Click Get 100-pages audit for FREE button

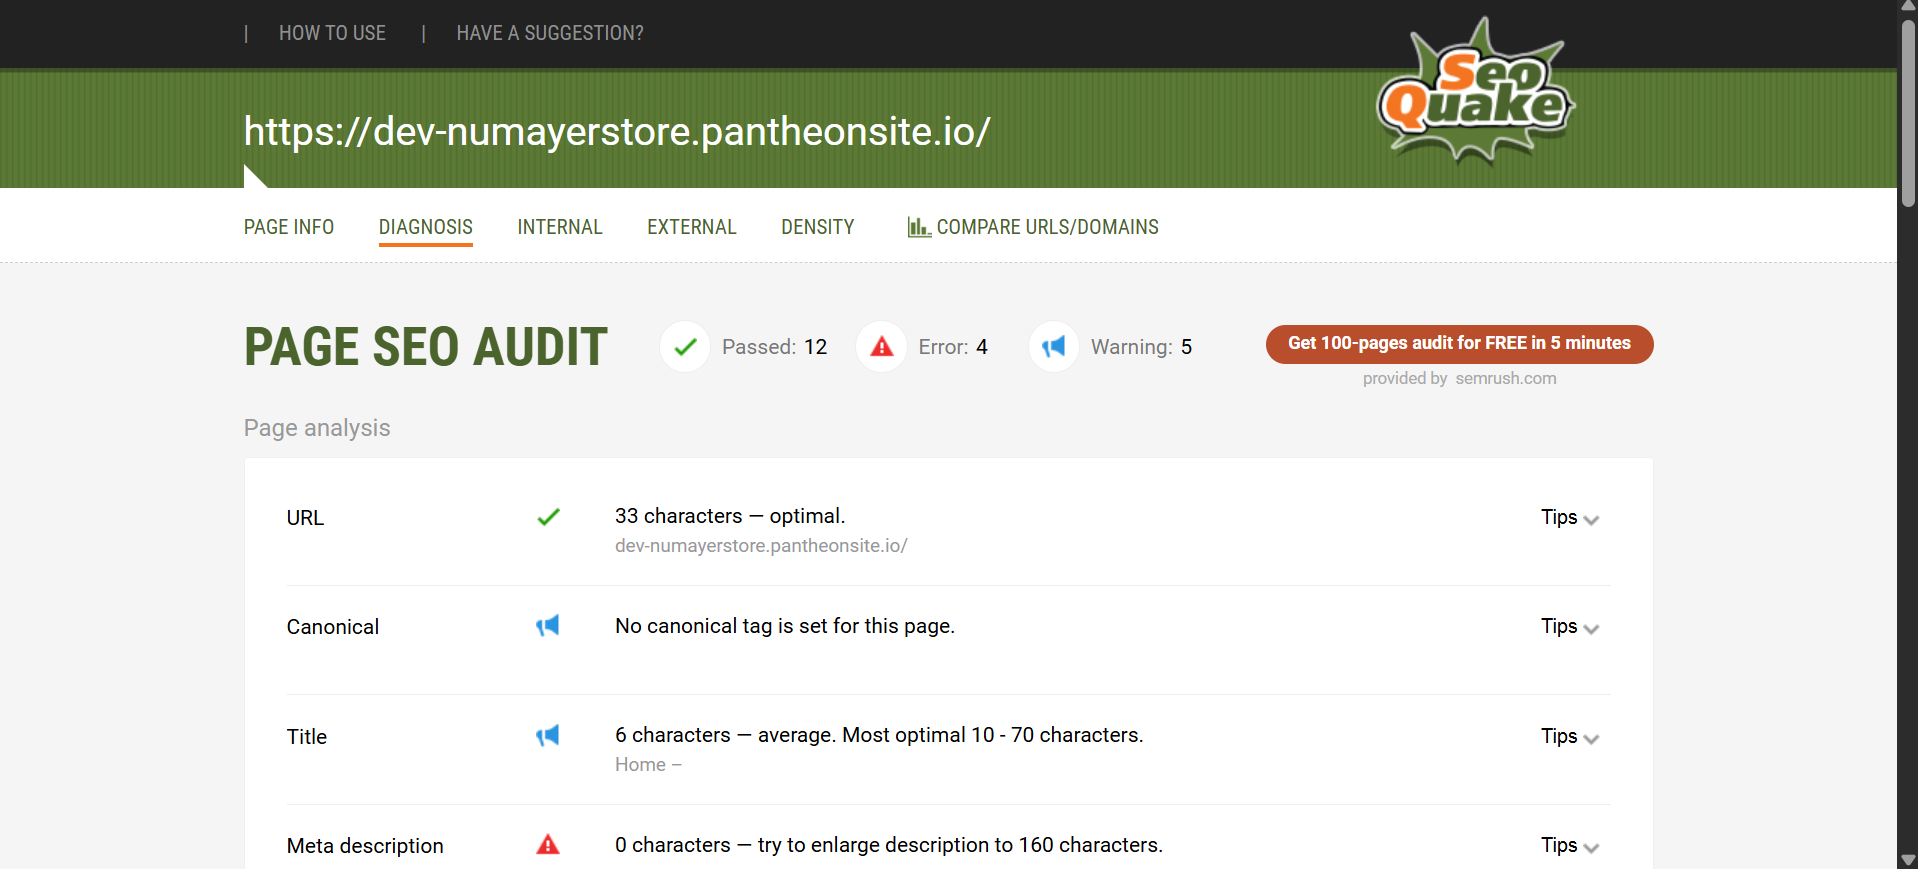point(1459,344)
